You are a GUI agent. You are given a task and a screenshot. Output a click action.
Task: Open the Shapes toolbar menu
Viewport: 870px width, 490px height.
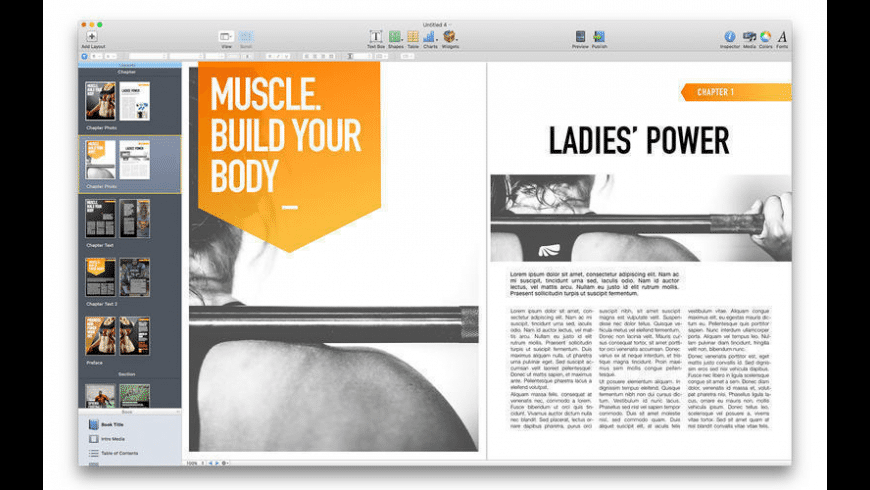(395, 37)
